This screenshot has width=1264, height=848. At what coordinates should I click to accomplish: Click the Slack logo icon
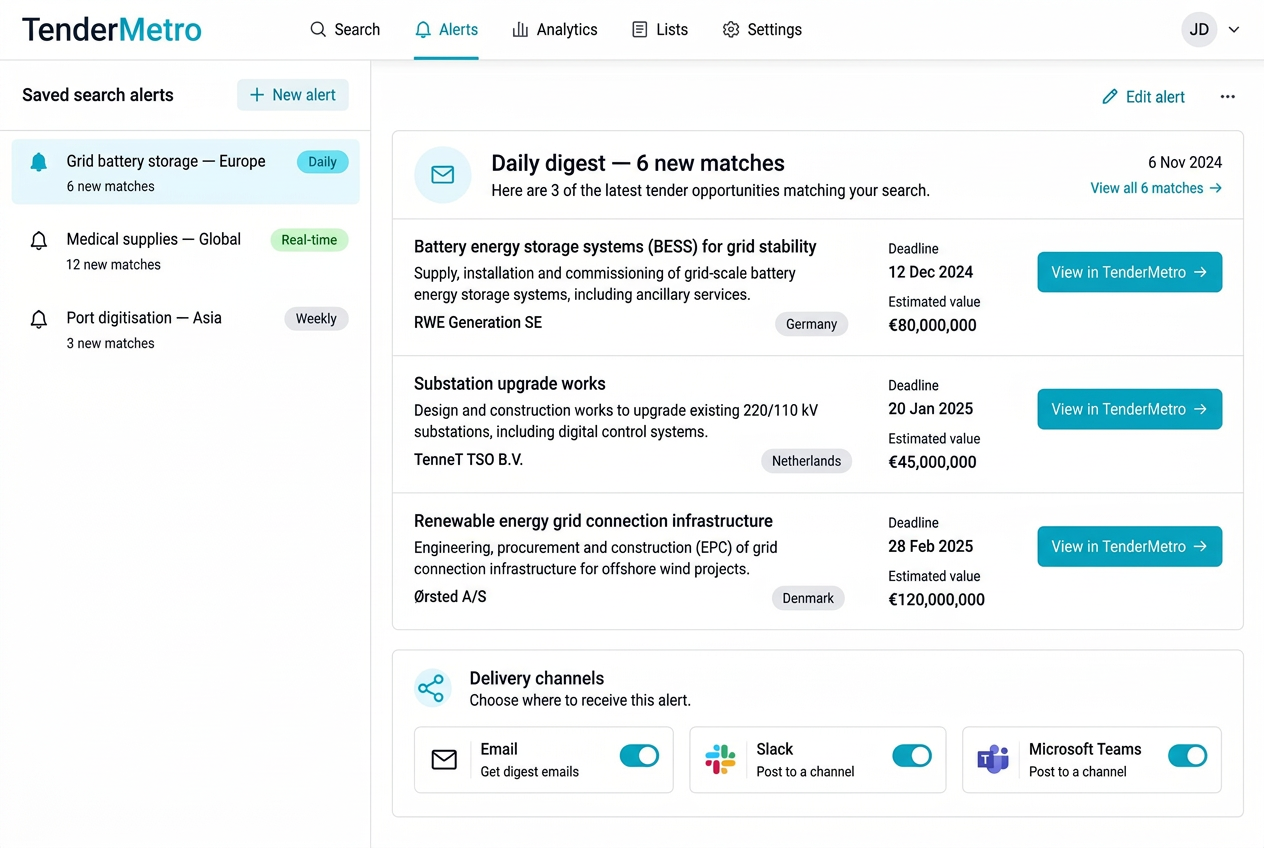[720, 760]
